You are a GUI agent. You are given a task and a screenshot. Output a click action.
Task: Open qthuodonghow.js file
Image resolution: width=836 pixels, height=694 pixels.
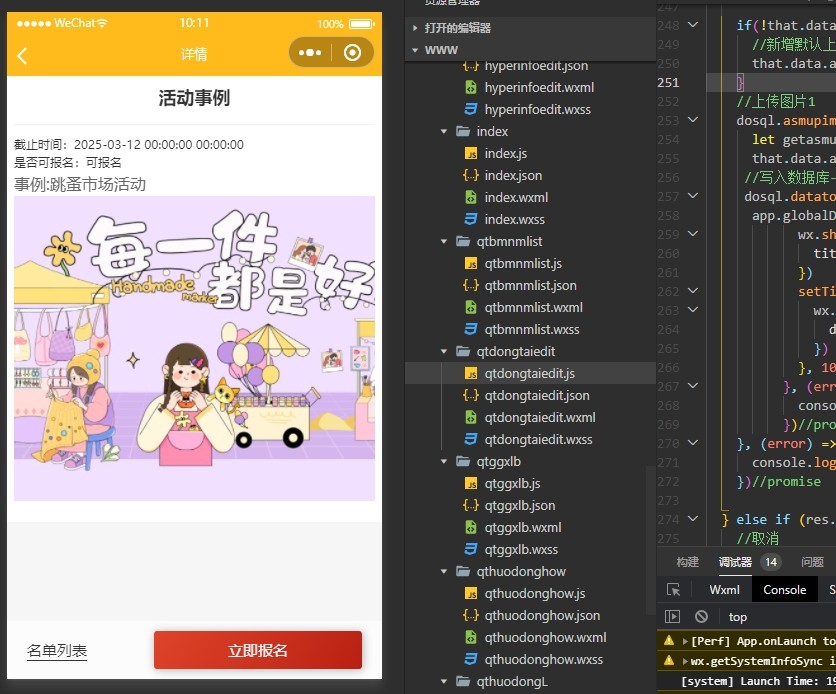pos(535,593)
